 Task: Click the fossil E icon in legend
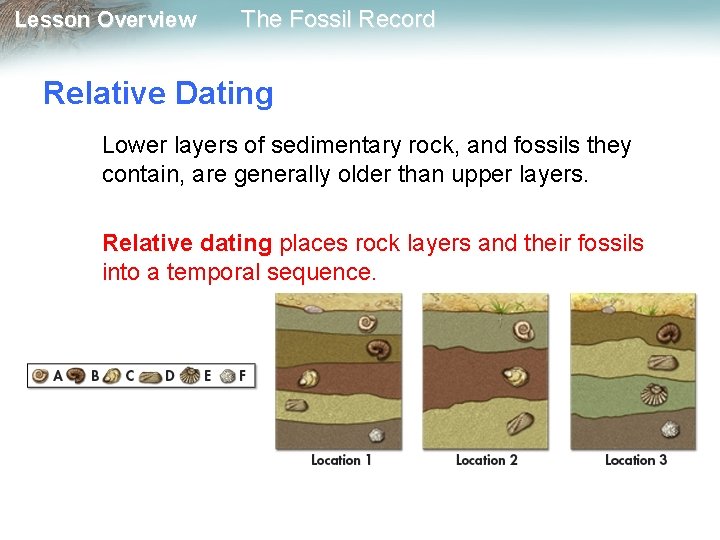[190, 376]
